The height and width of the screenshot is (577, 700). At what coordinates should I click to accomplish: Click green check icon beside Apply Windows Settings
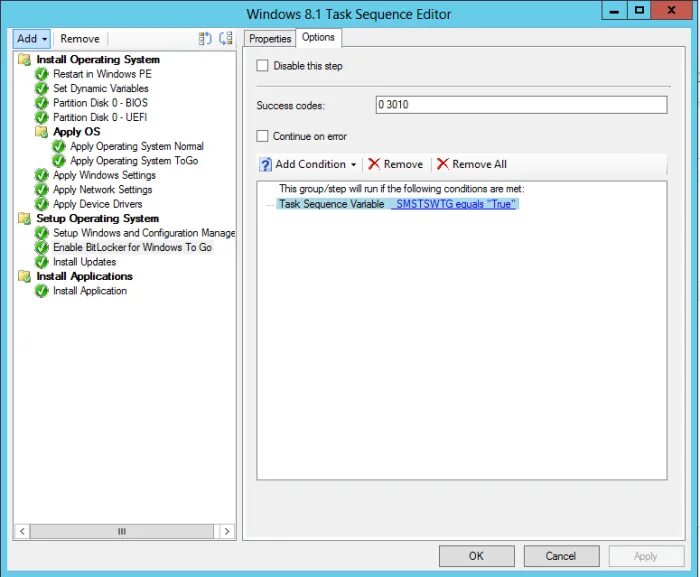(x=42, y=175)
